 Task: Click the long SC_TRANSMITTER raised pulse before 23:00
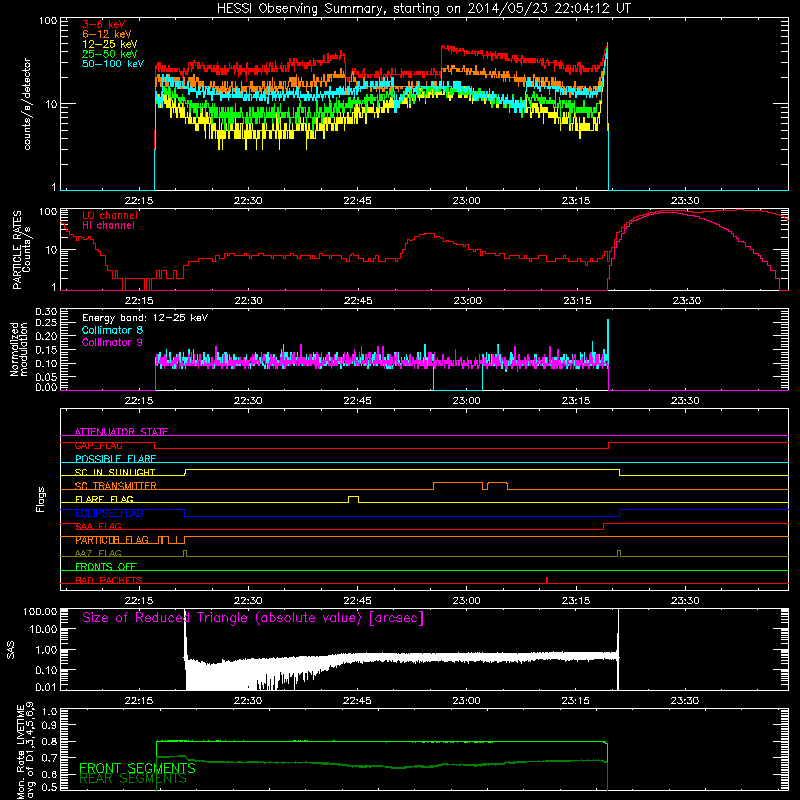[458, 486]
